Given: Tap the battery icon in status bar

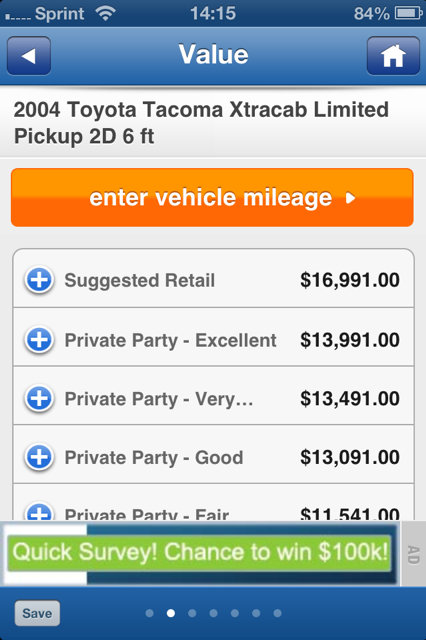Looking at the screenshot, I should click(408, 13).
